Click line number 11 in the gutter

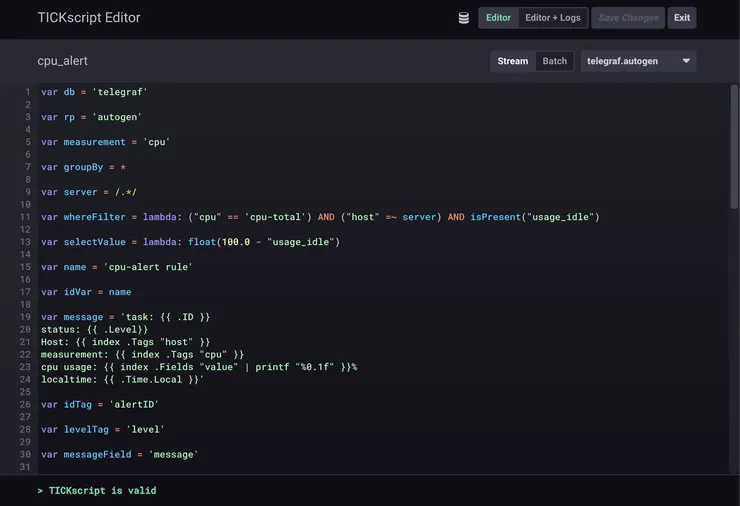25,217
